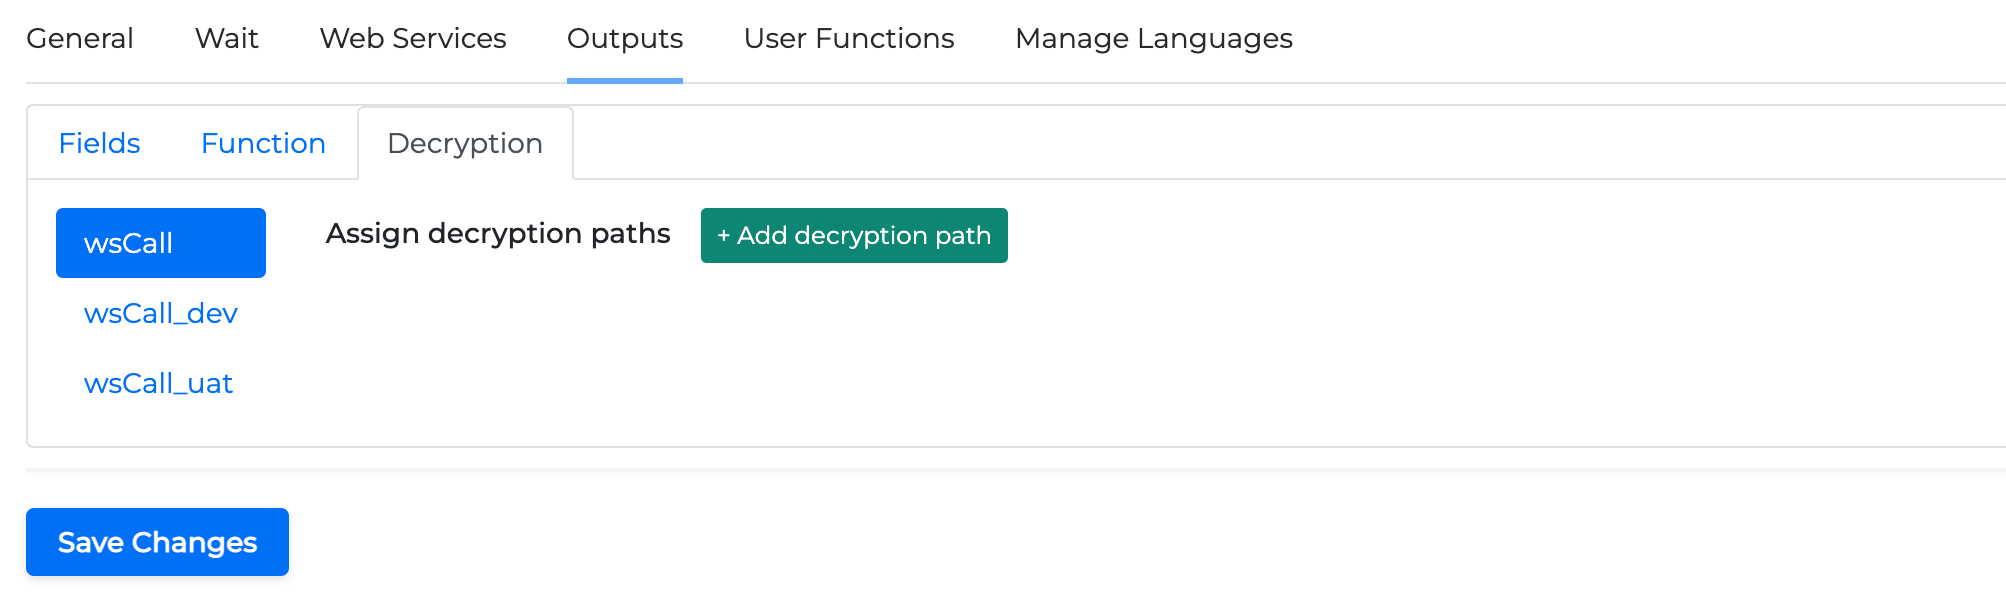The width and height of the screenshot is (2006, 596).
Task: Click the plus icon on Add decryption path
Action: point(724,236)
